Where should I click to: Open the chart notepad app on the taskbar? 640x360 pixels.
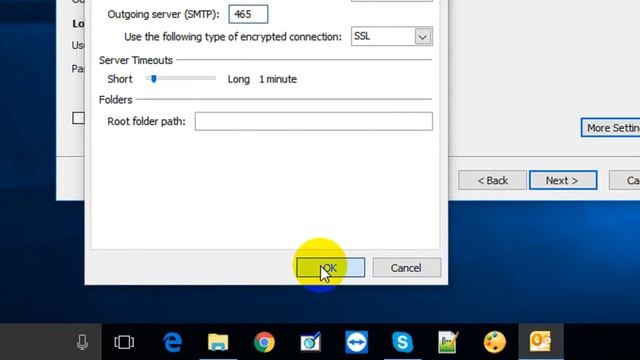pos(448,342)
